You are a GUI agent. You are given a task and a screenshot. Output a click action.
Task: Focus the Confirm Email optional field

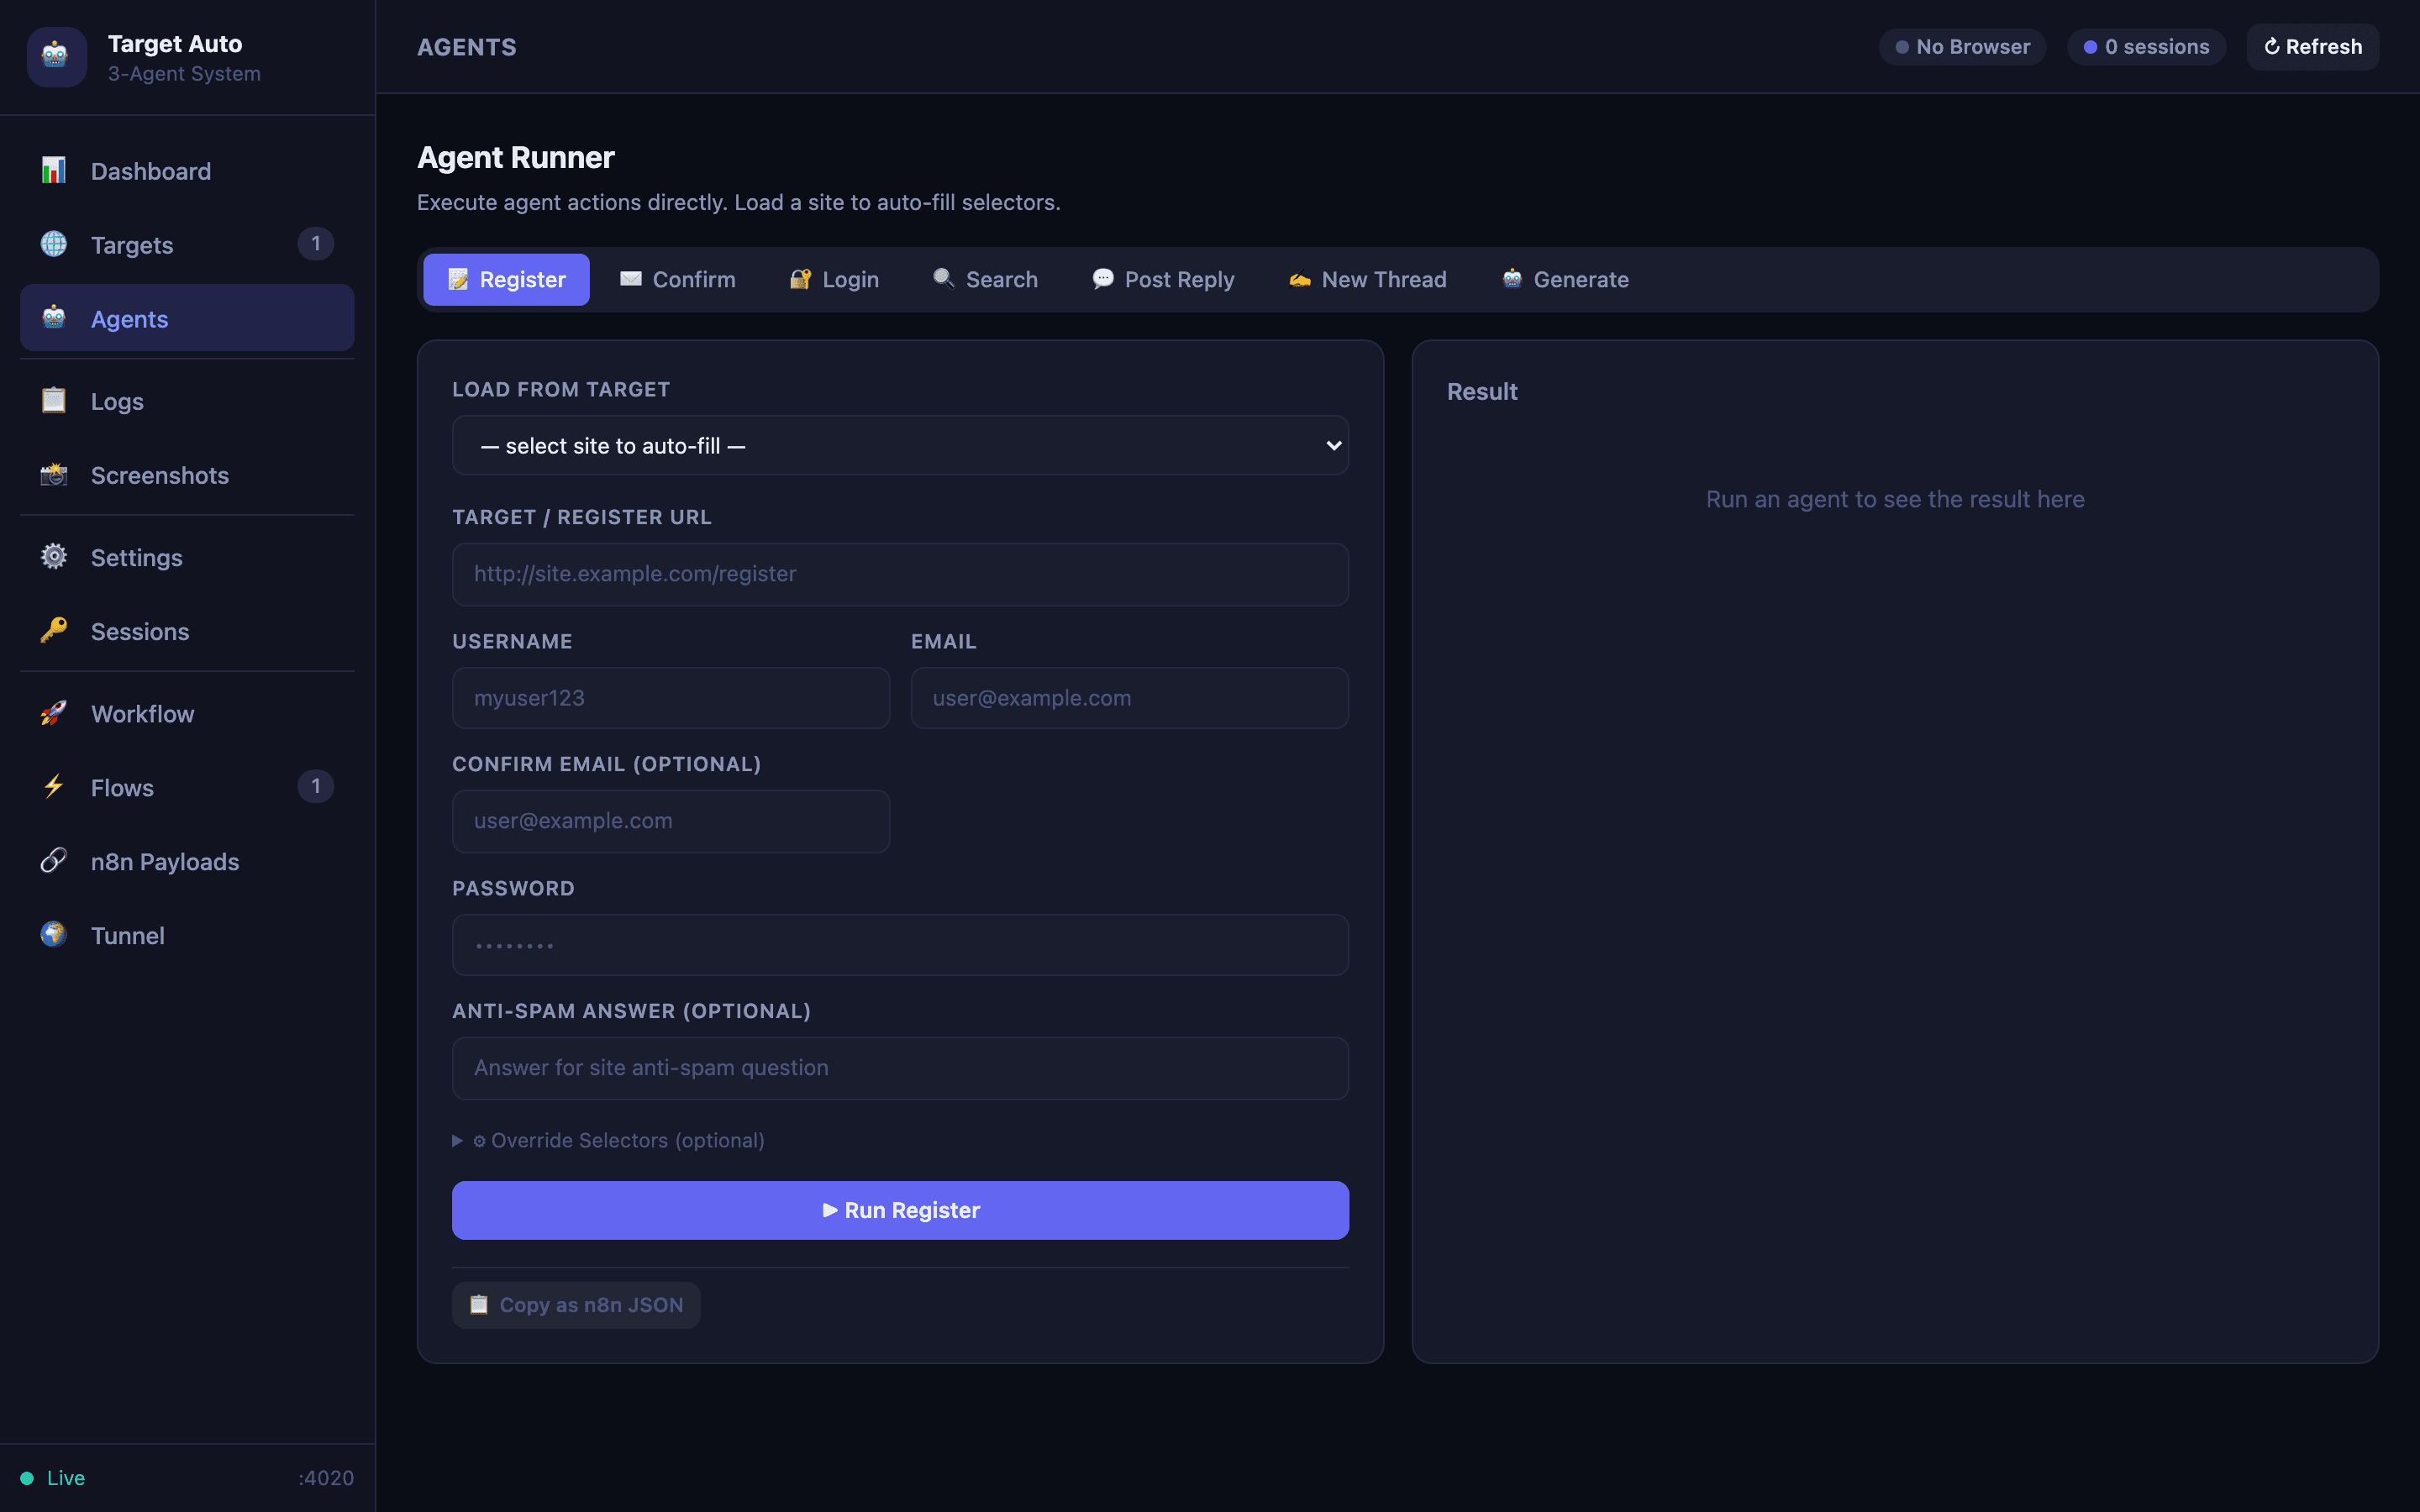671,821
